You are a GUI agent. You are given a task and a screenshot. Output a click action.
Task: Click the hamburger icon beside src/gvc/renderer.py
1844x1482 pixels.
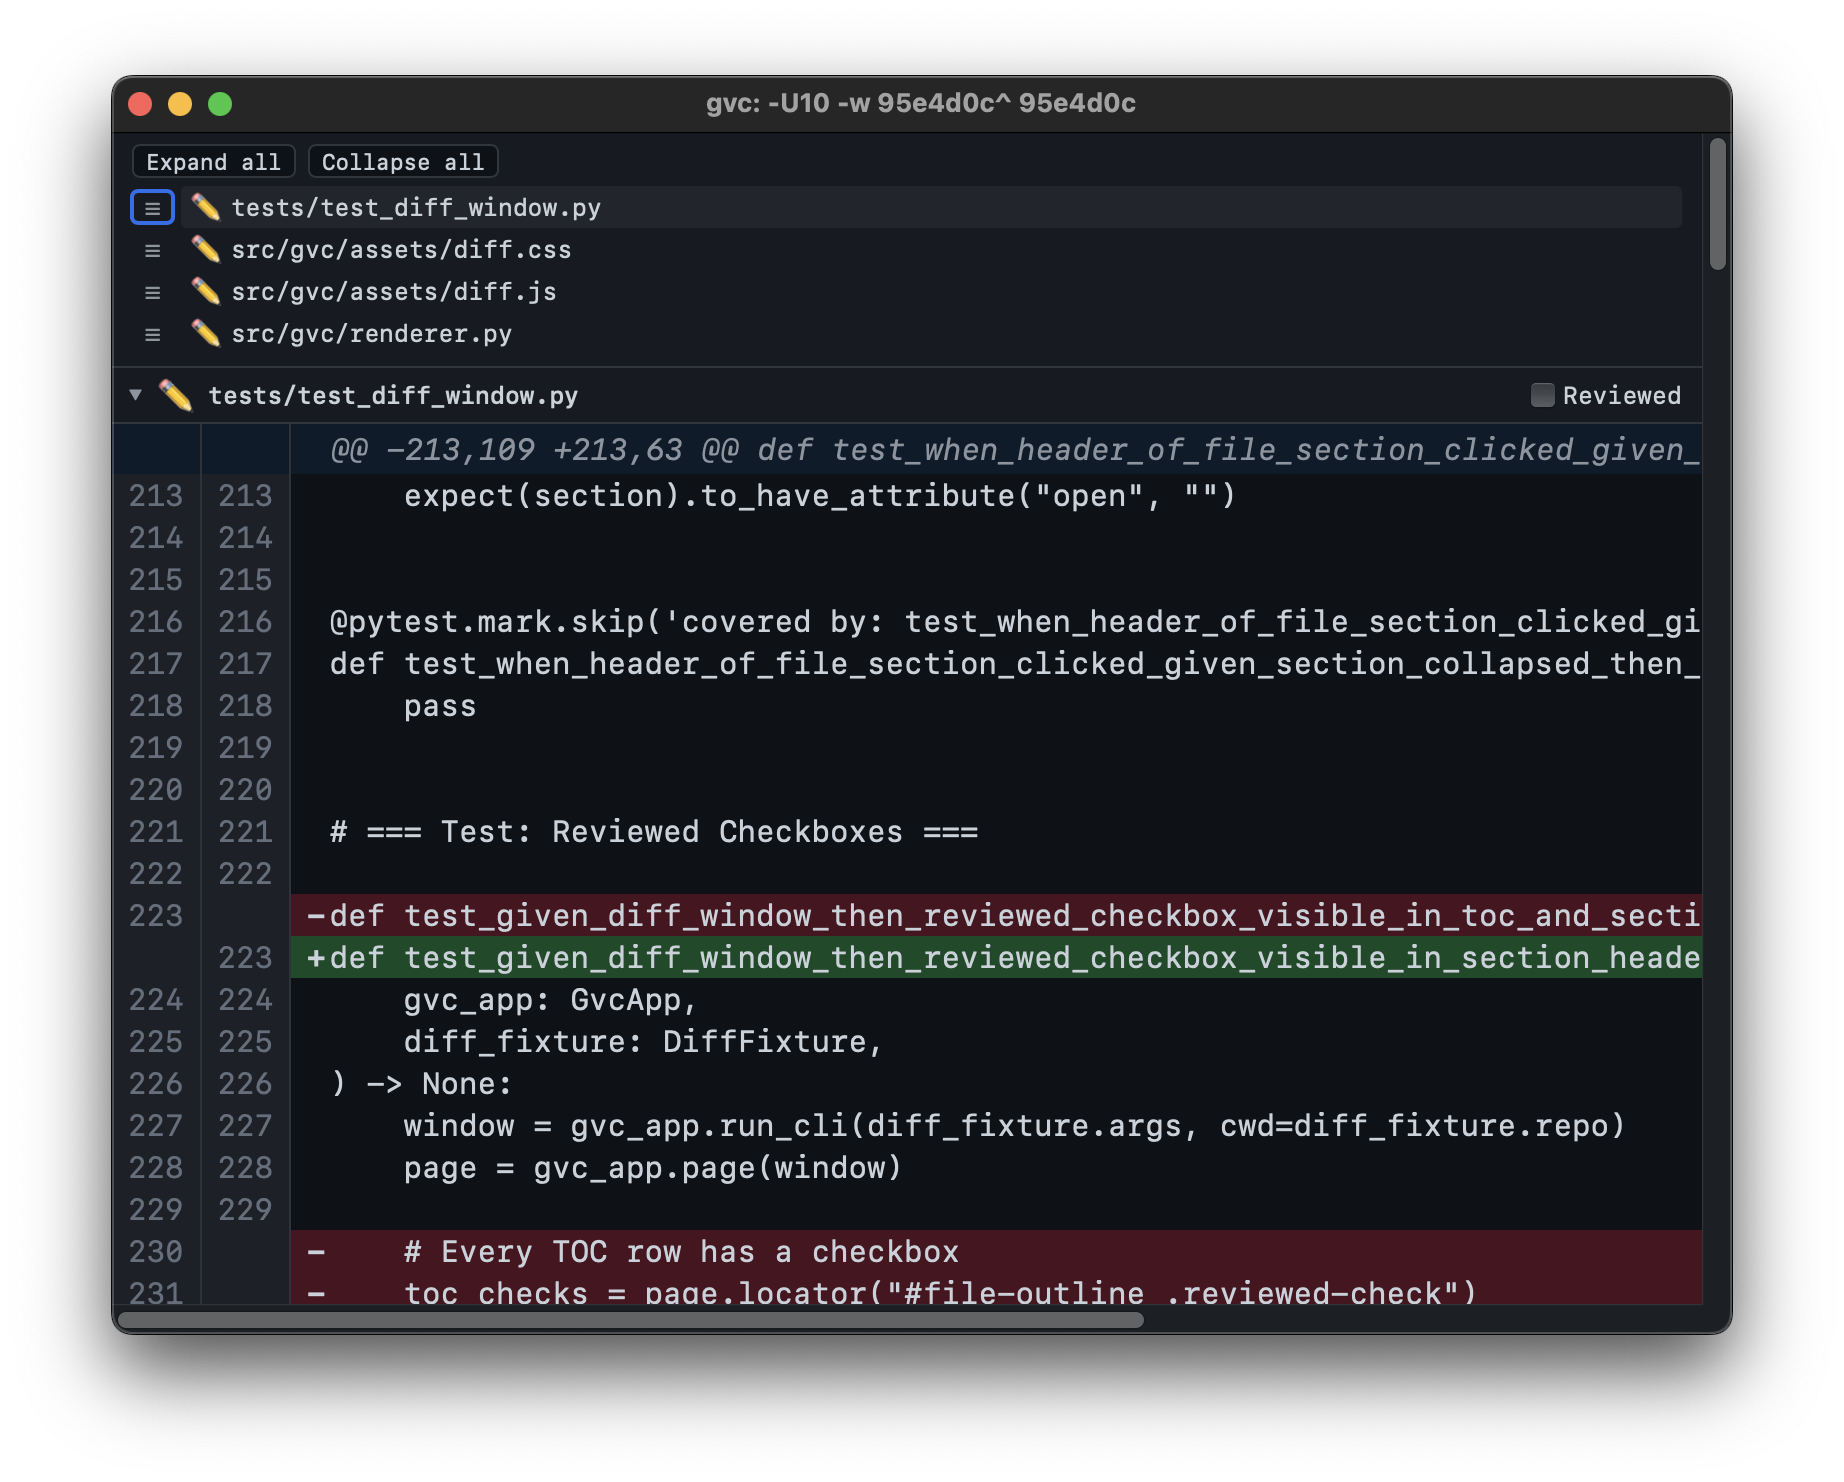pyautogui.click(x=153, y=334)
